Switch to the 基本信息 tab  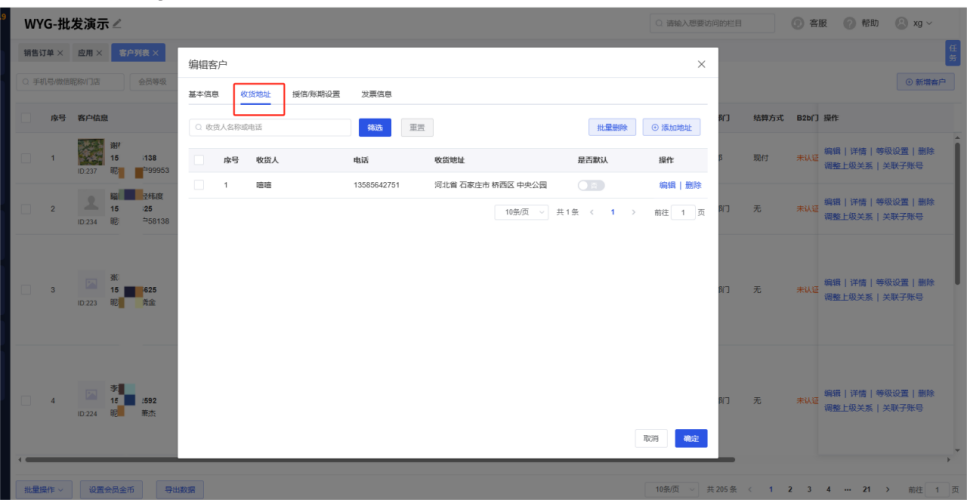(x=204, y=94)
